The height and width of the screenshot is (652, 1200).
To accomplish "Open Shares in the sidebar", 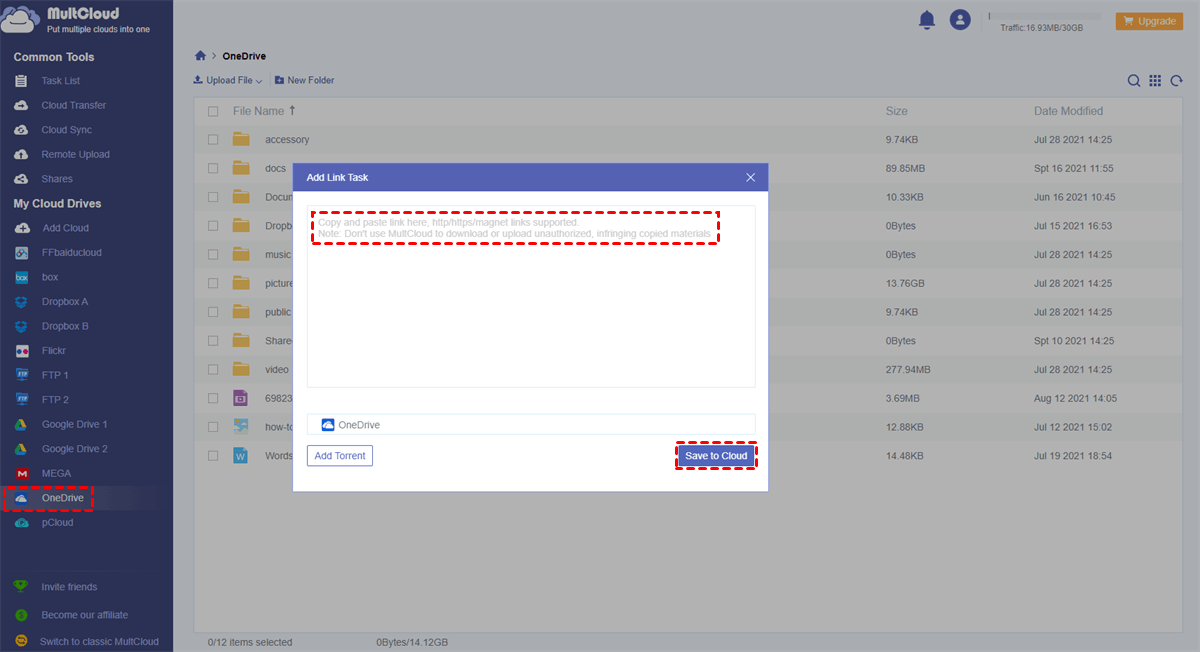I will [x=57, y=179].
